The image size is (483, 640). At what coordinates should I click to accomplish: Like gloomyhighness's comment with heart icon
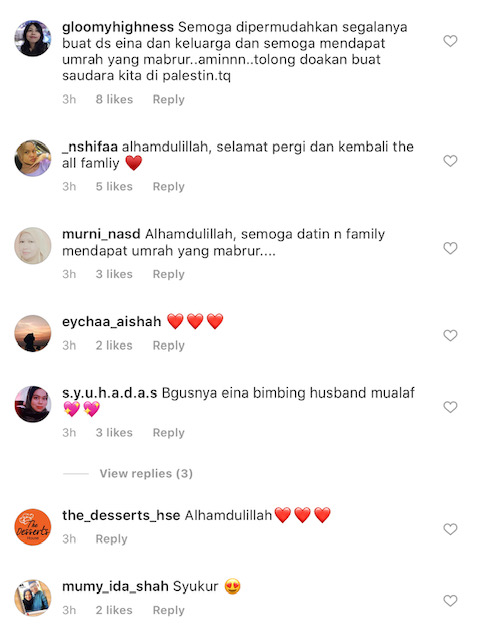[450, 41]
